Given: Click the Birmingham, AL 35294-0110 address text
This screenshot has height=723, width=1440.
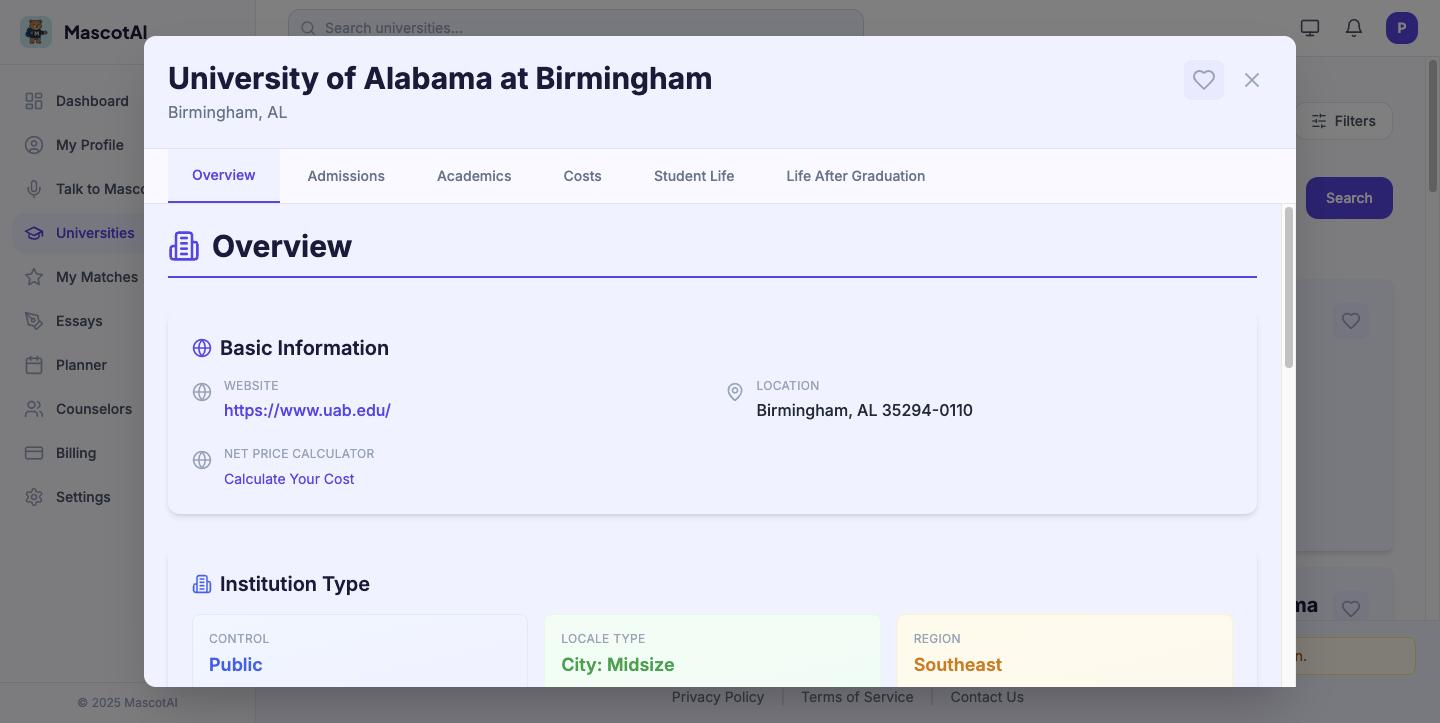Looking at the screenshot, I should click(864, 410).
